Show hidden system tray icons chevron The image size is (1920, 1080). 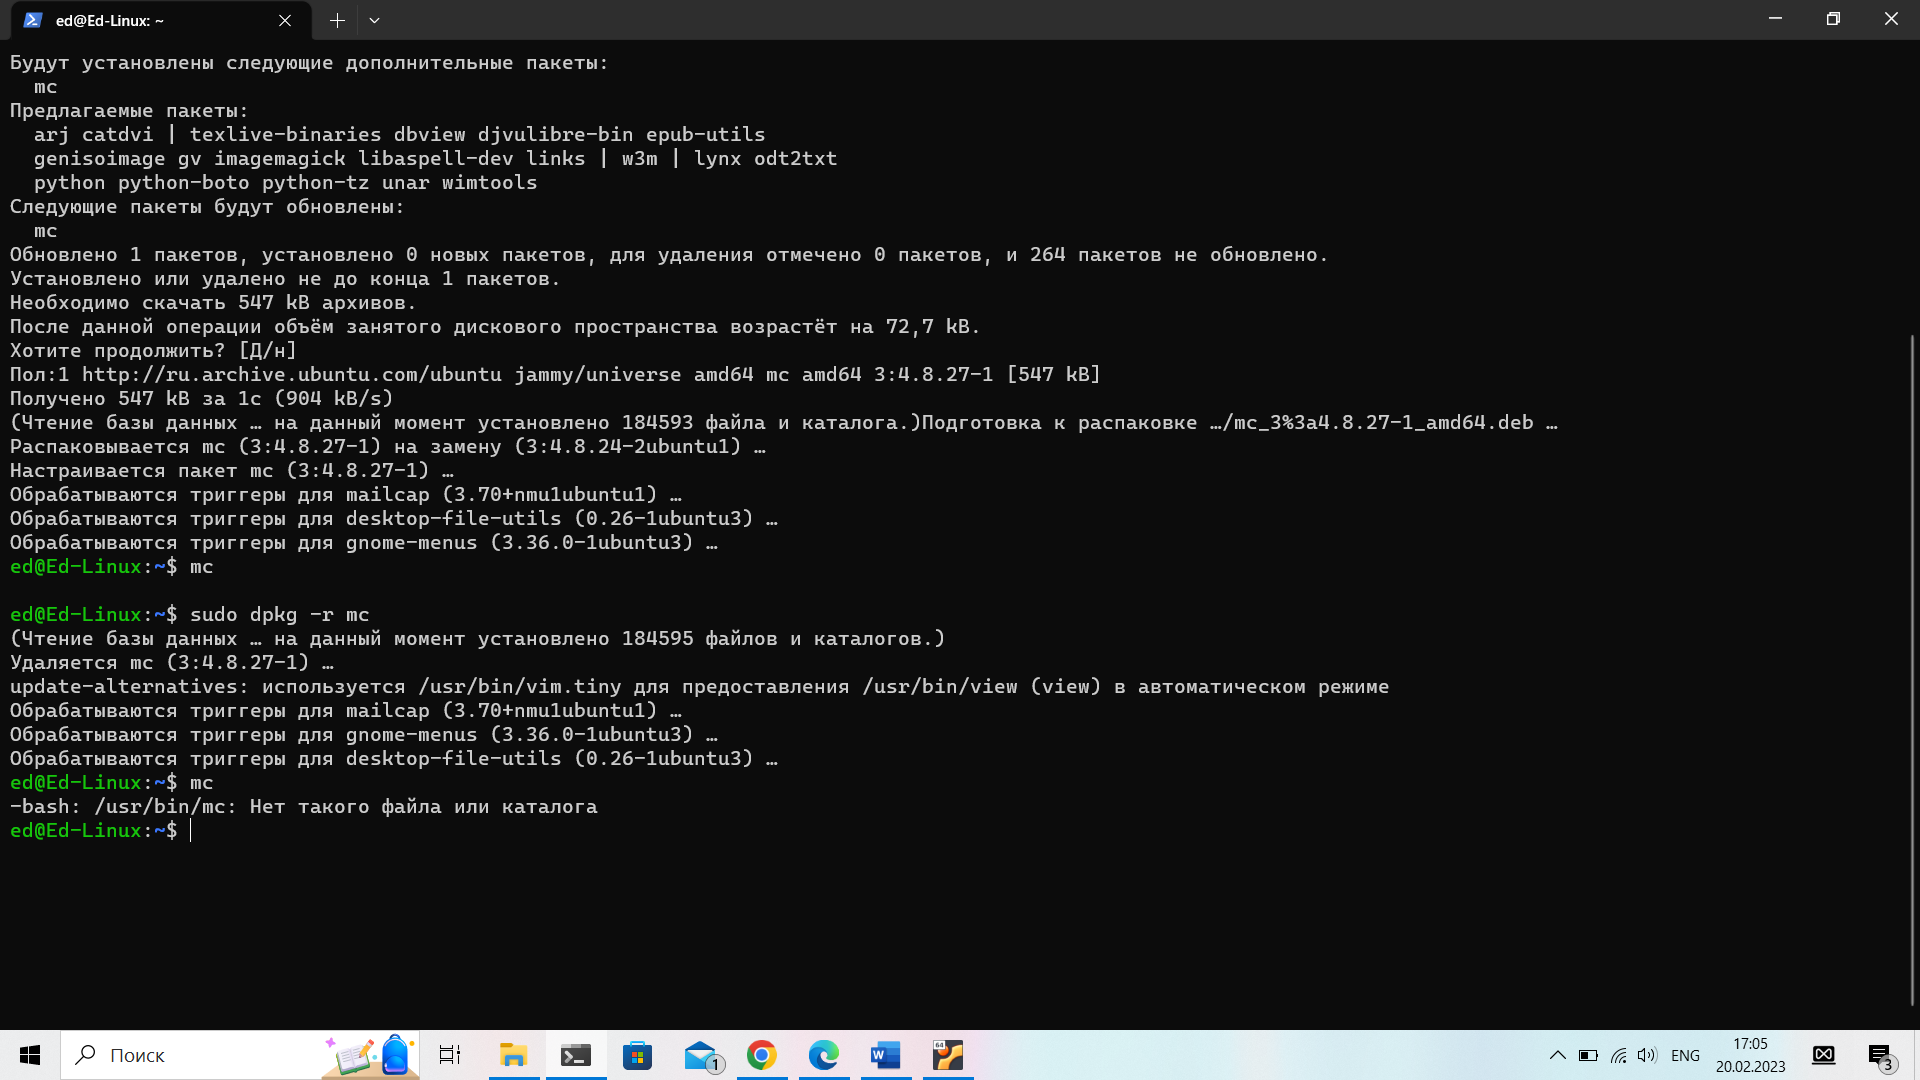click(x=1557, y=1055)
